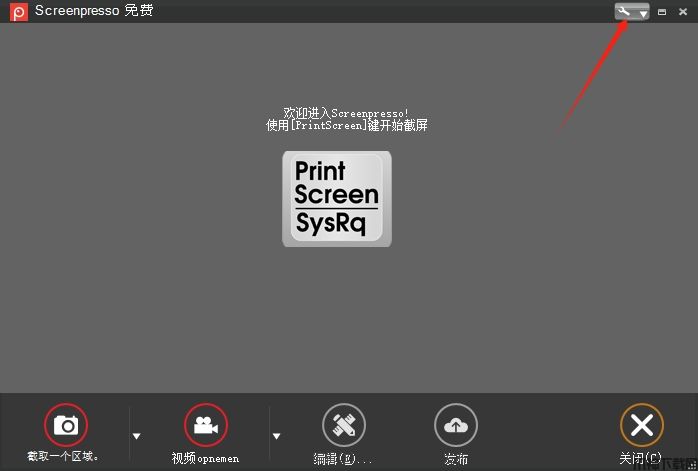This screenshot has height=471, width=698.
Task: Open the video recording options dropdown arrow
Action: pyautogui.click(x=276, y=436)
